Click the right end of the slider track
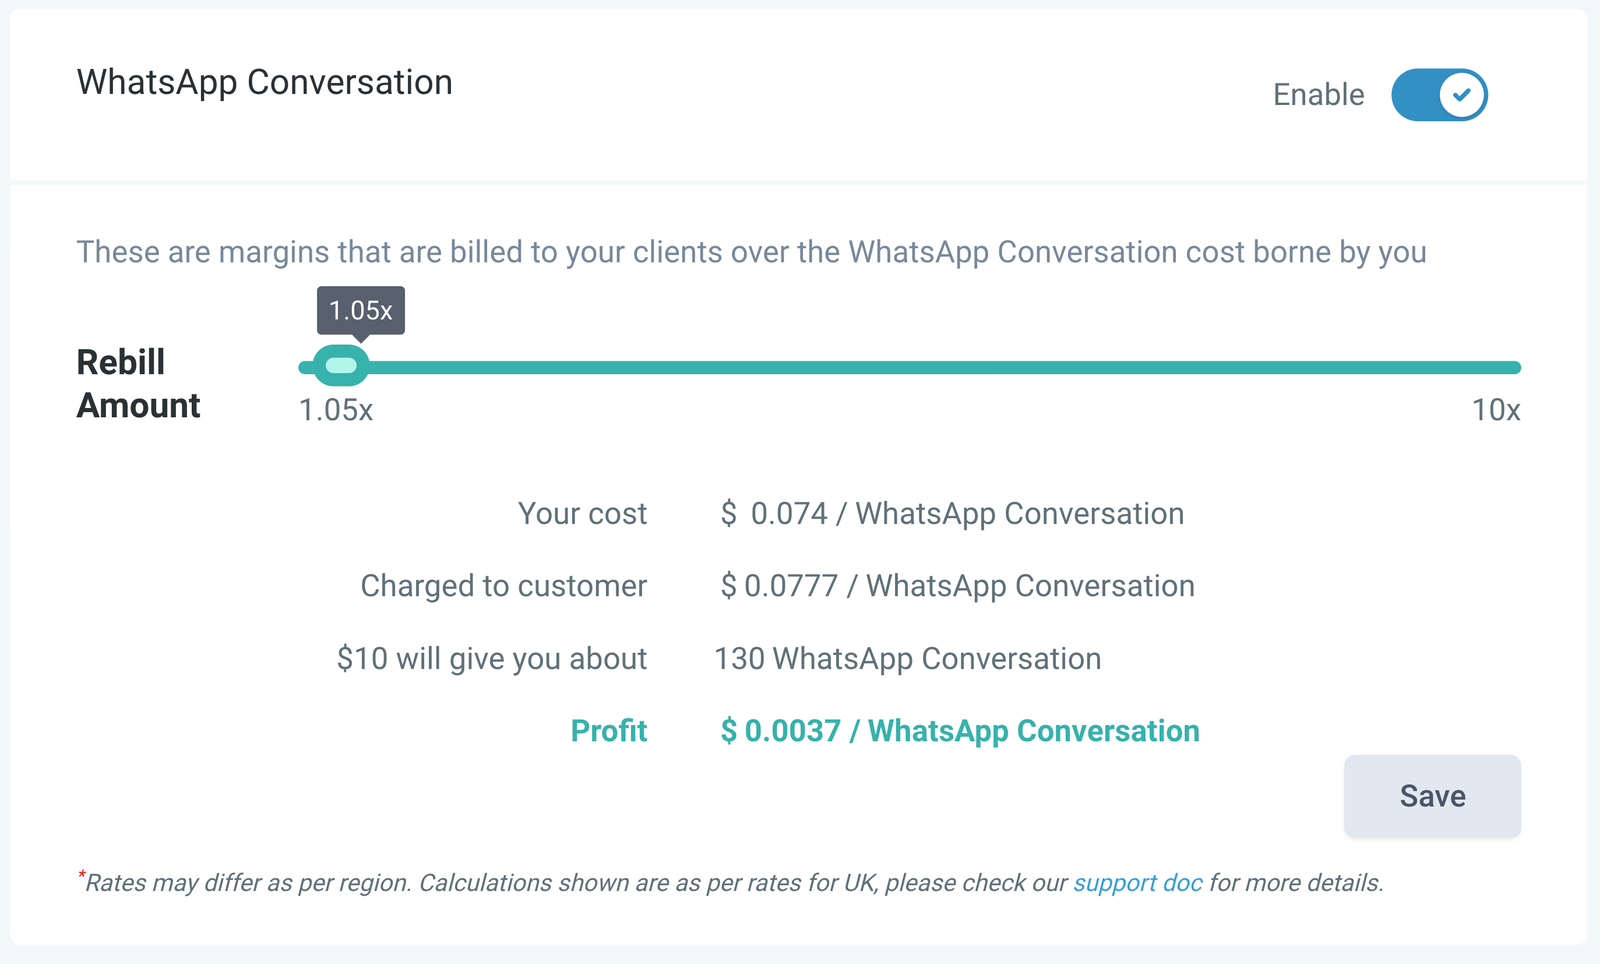 [1512, 368]
